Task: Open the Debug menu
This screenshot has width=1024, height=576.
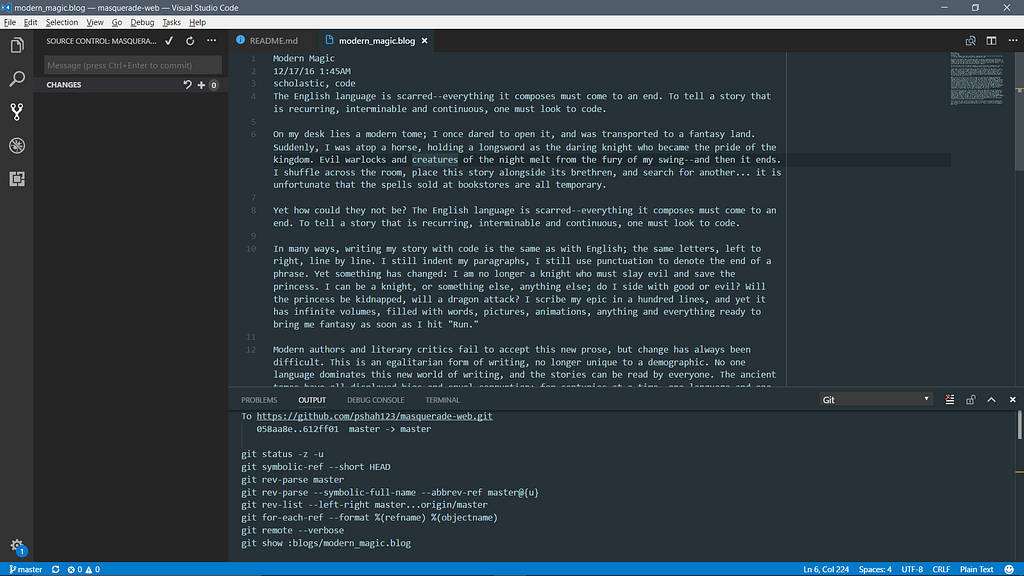Action: click(142, 22)
